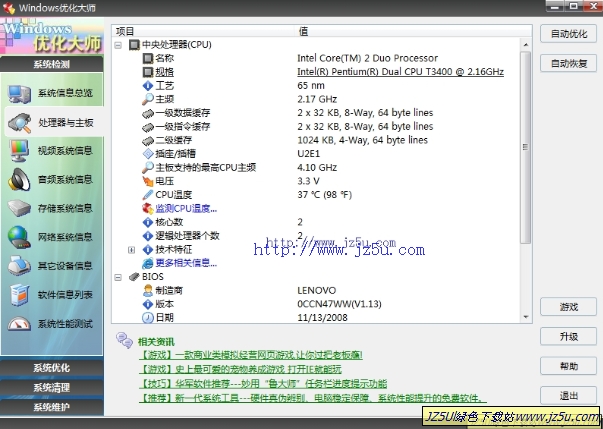Click the magnifier icon beside 主频
This screenshot has width=603, height=429.
(x=148, y=99)
